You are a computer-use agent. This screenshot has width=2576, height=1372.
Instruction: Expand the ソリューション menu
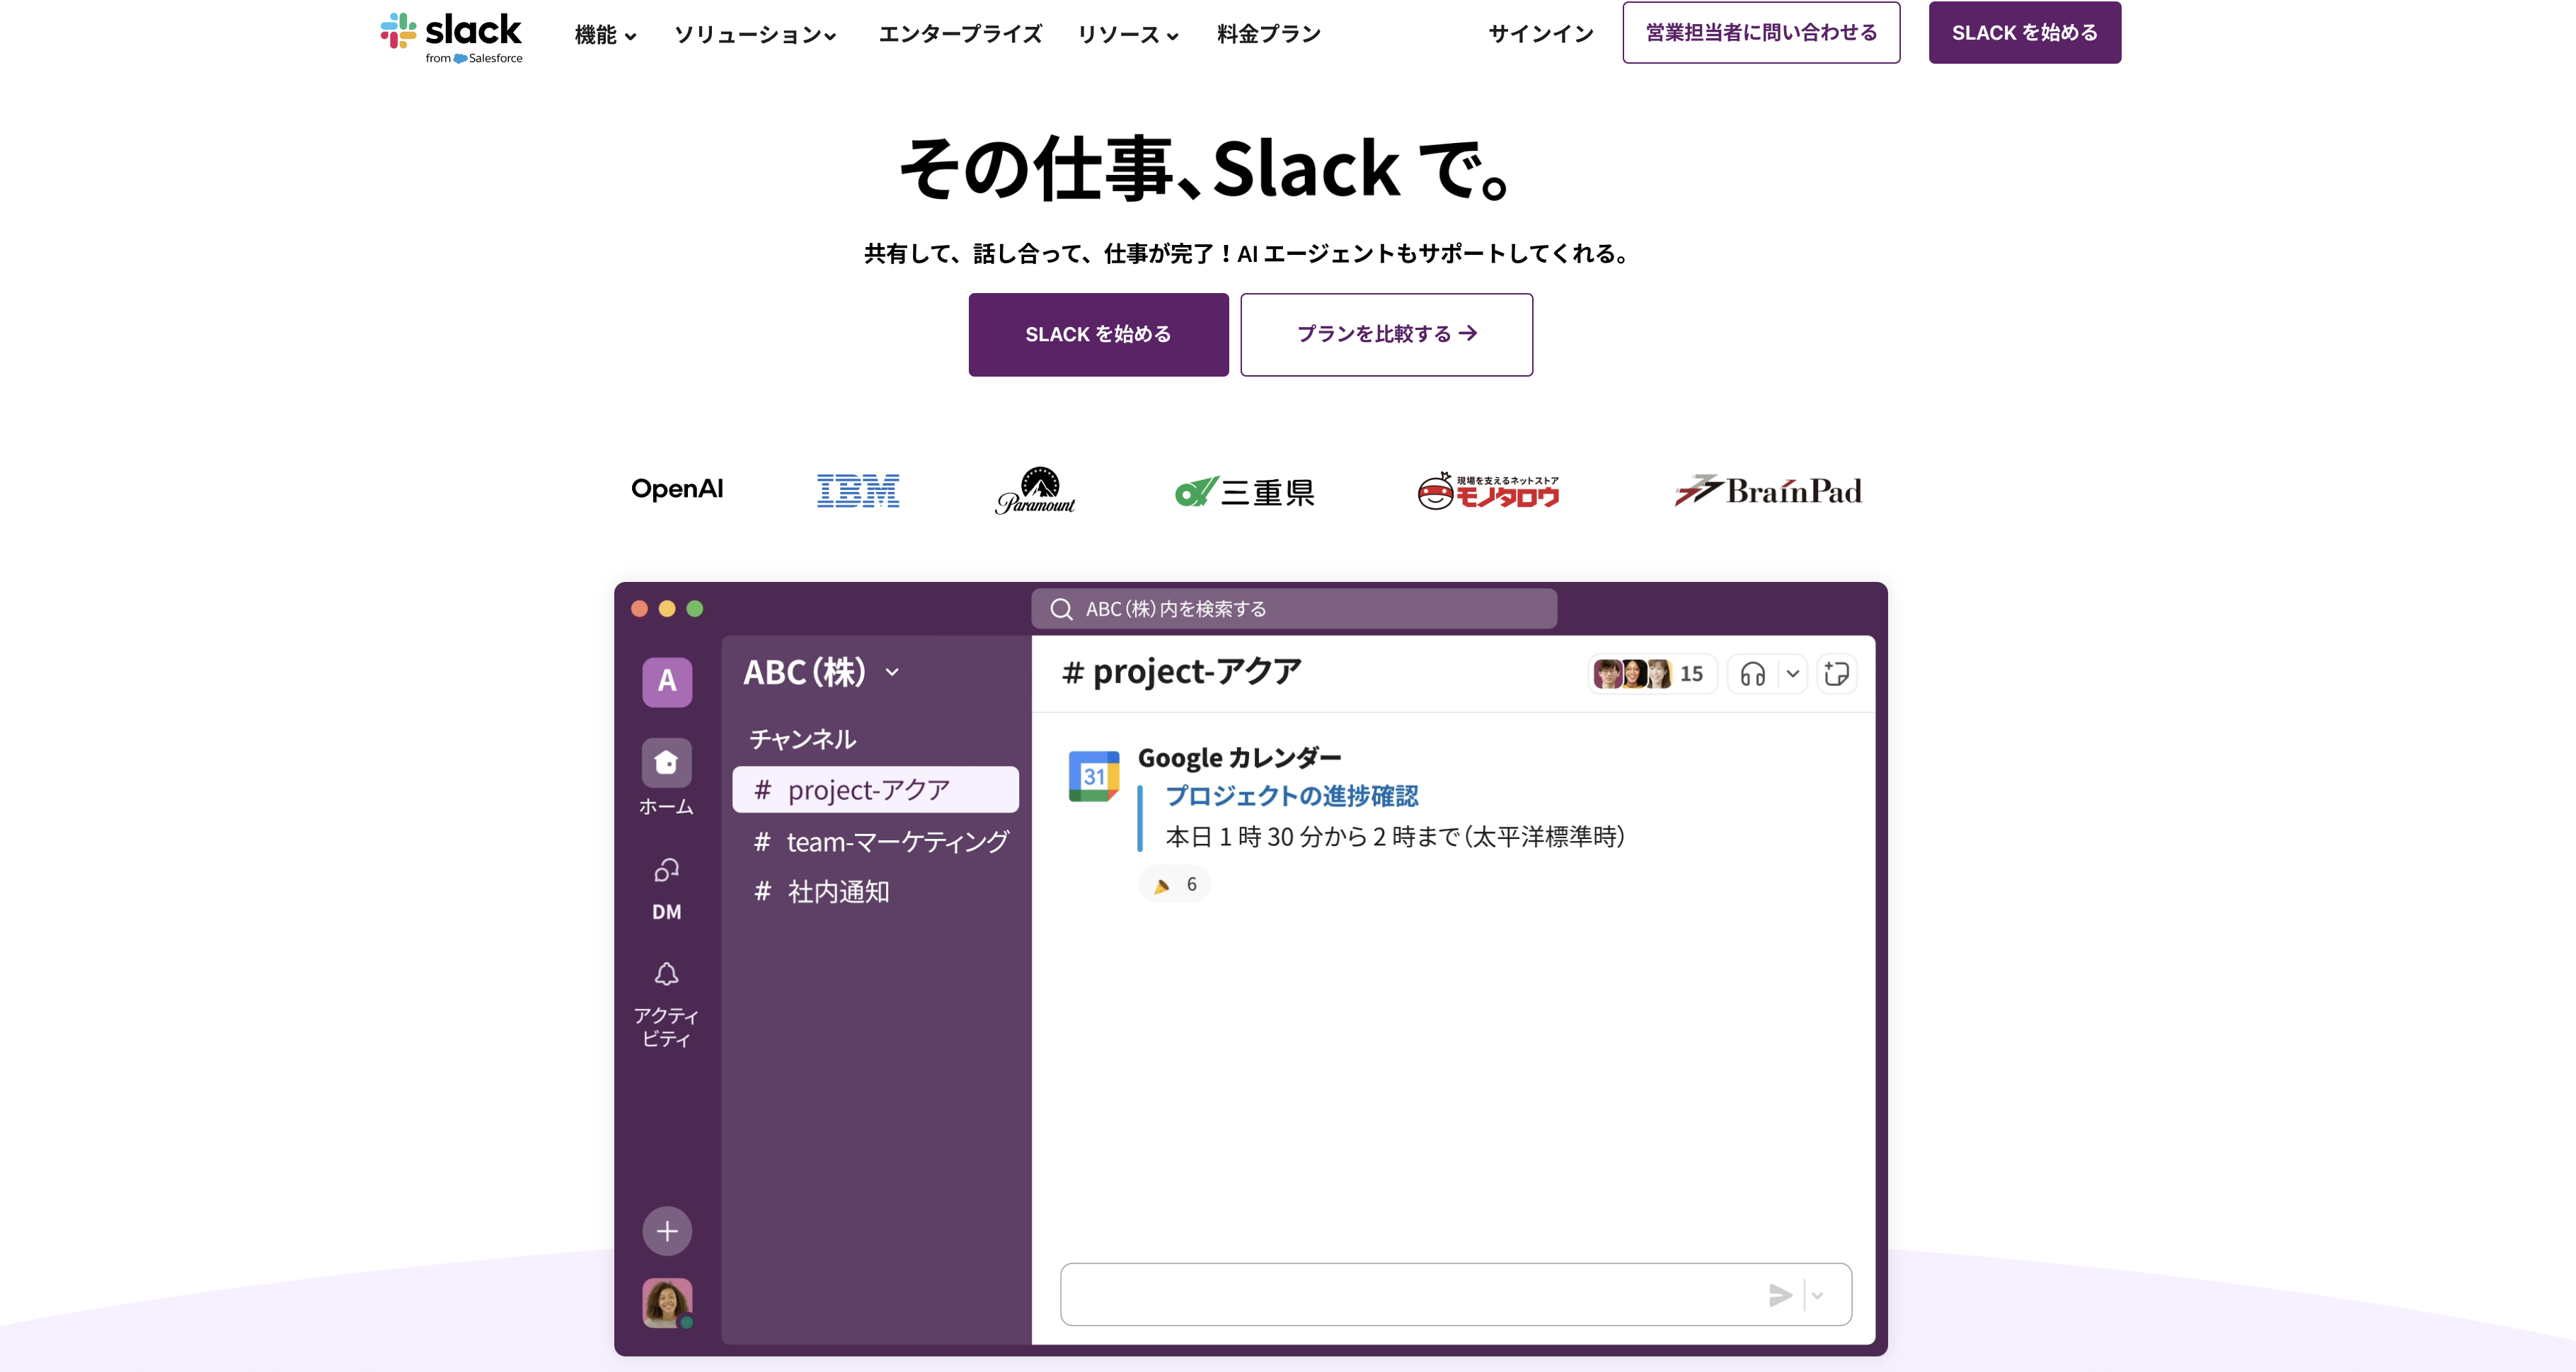pos(755,35)
